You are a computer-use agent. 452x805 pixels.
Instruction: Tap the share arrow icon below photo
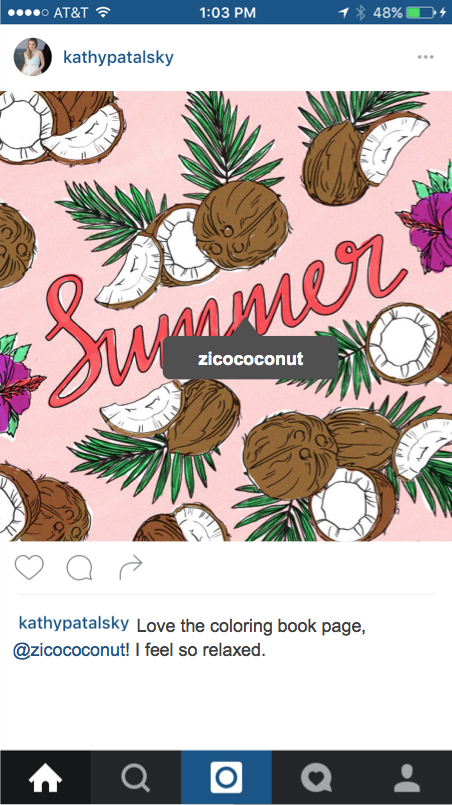click(x=130, y=569)
